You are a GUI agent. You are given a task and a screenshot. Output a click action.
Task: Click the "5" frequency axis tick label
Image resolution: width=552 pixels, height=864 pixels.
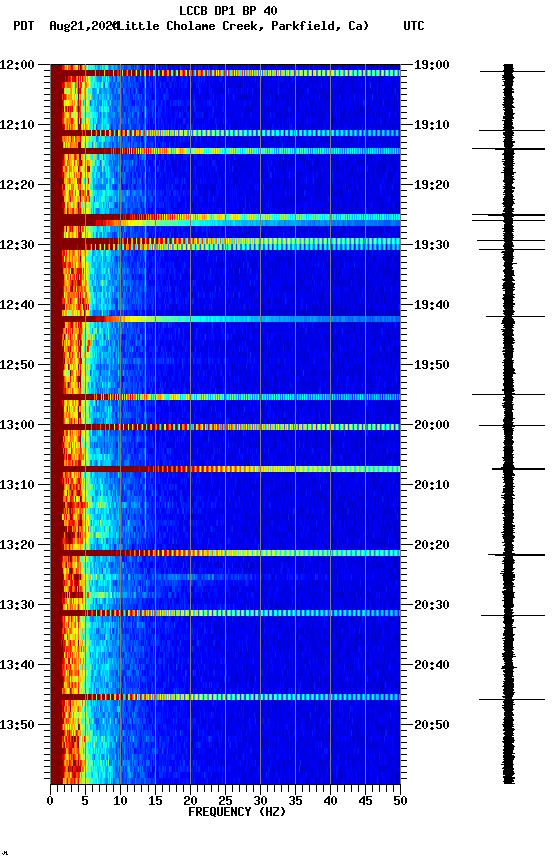(x=85, y=801)
